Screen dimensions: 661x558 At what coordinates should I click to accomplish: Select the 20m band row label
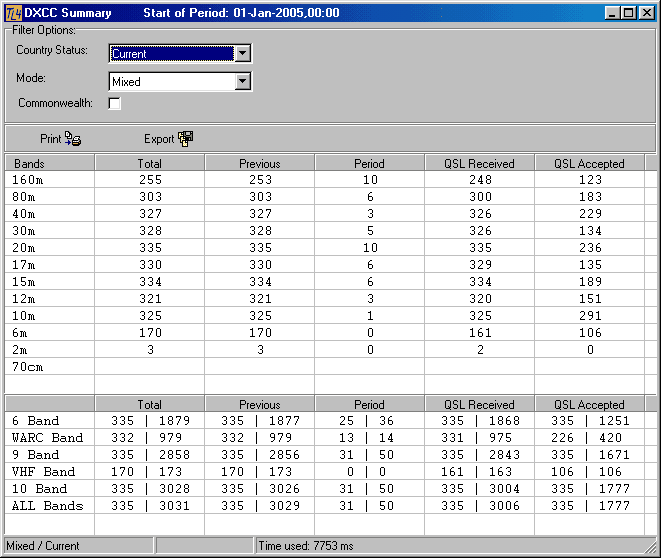[24, 248]
